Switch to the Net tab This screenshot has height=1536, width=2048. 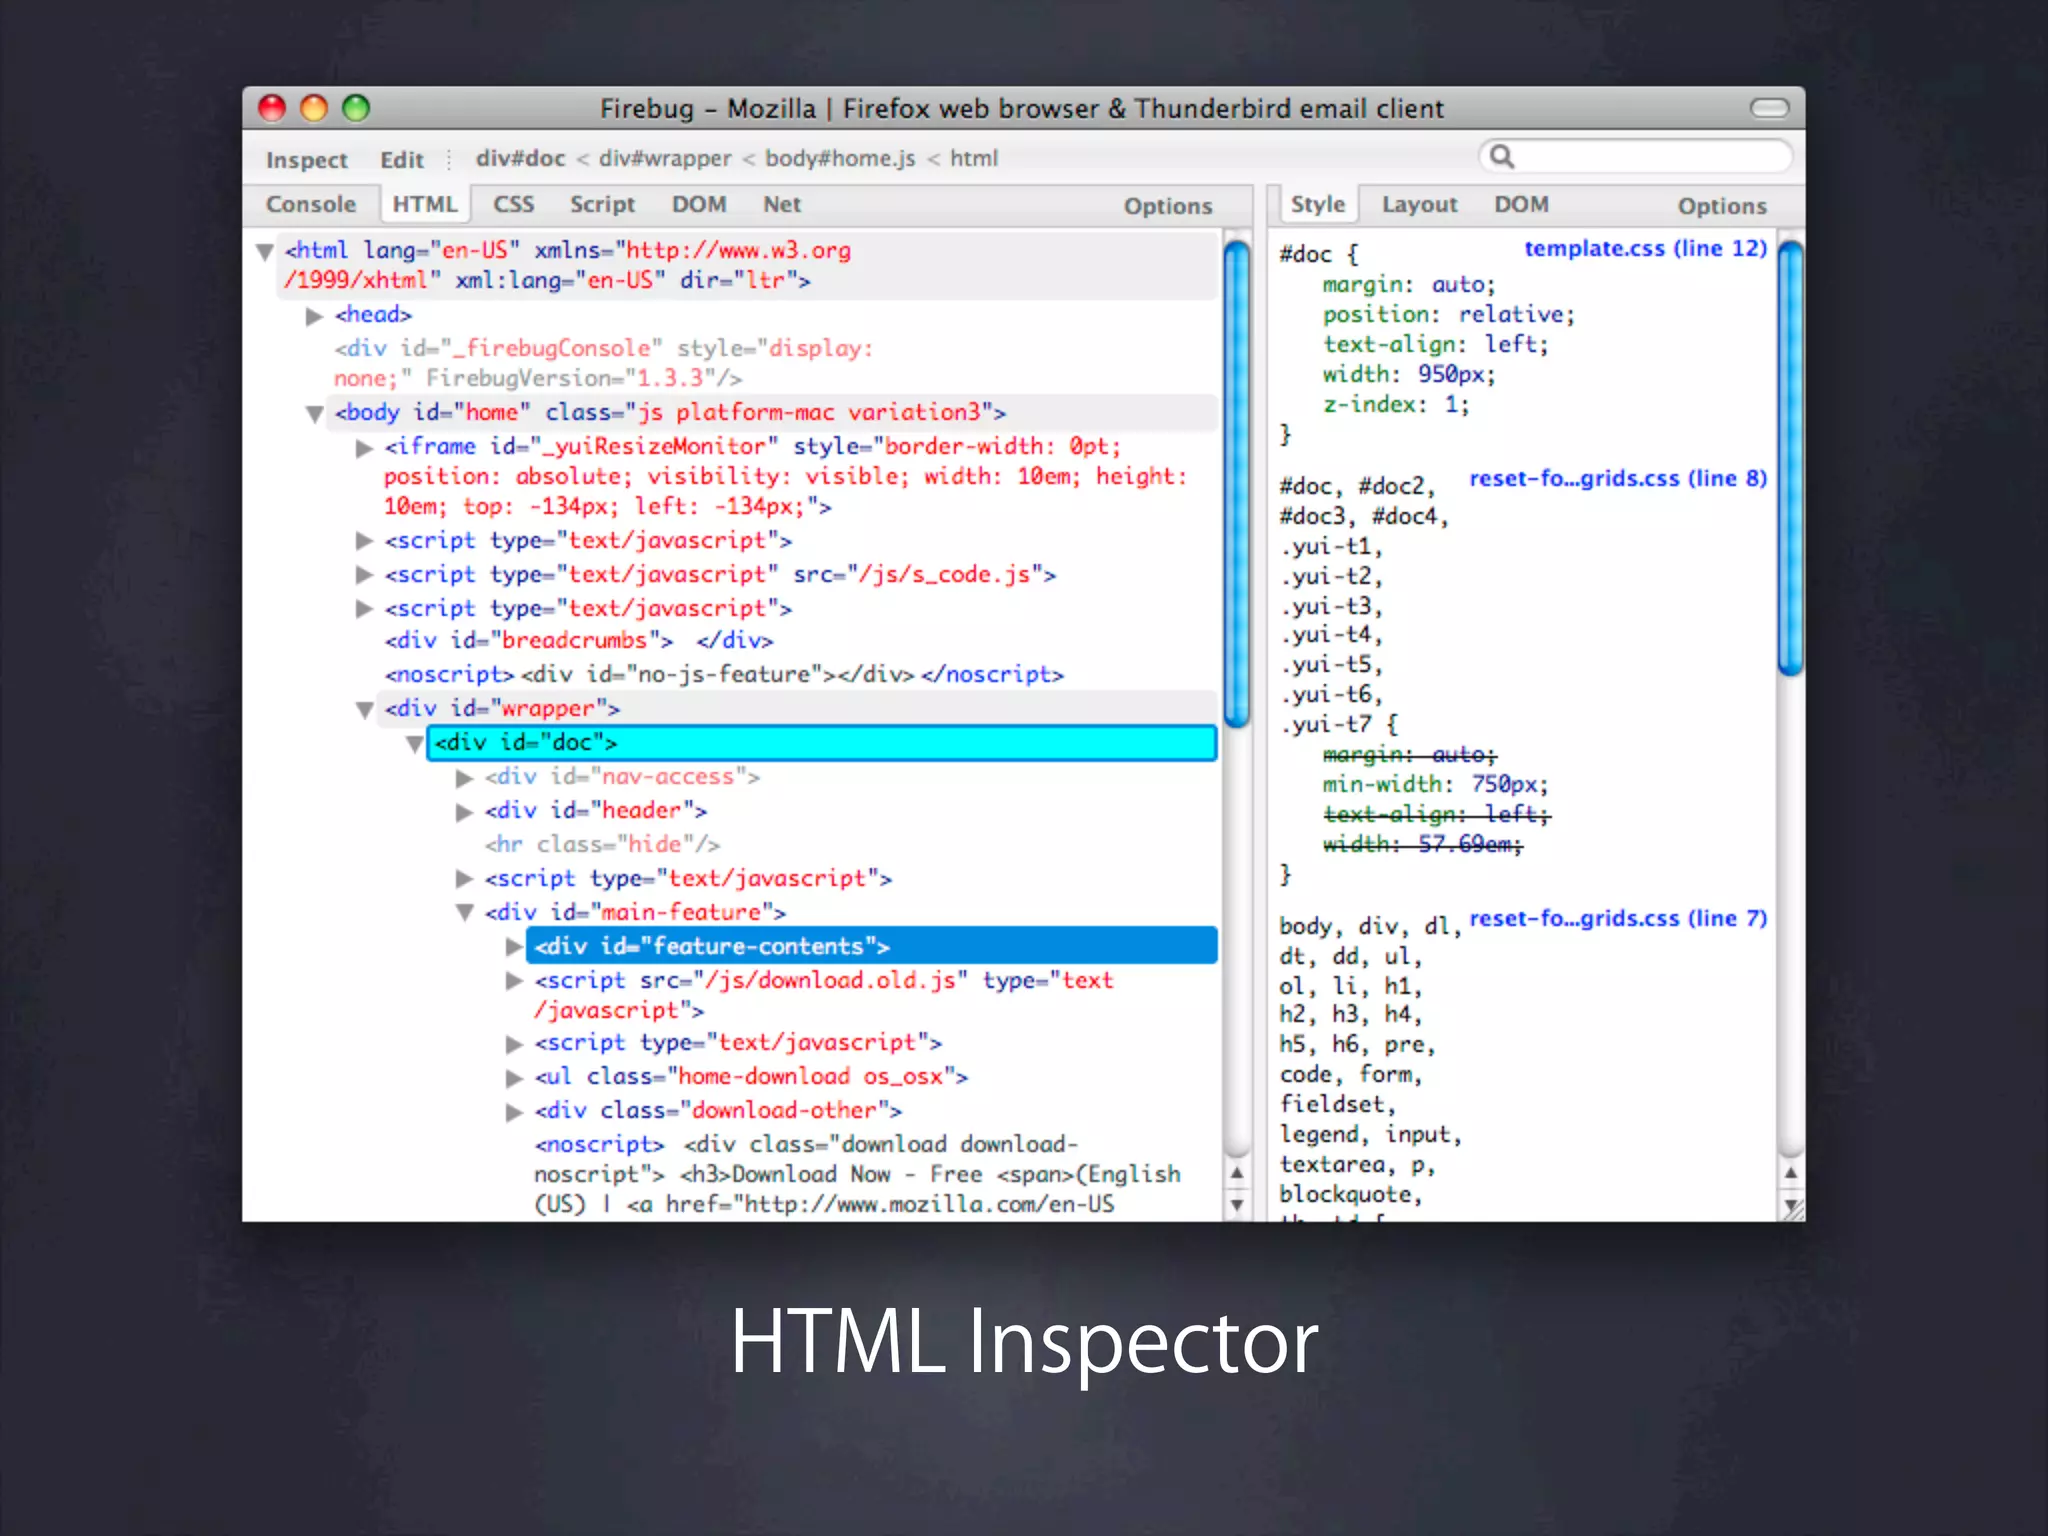click(782, 204)
